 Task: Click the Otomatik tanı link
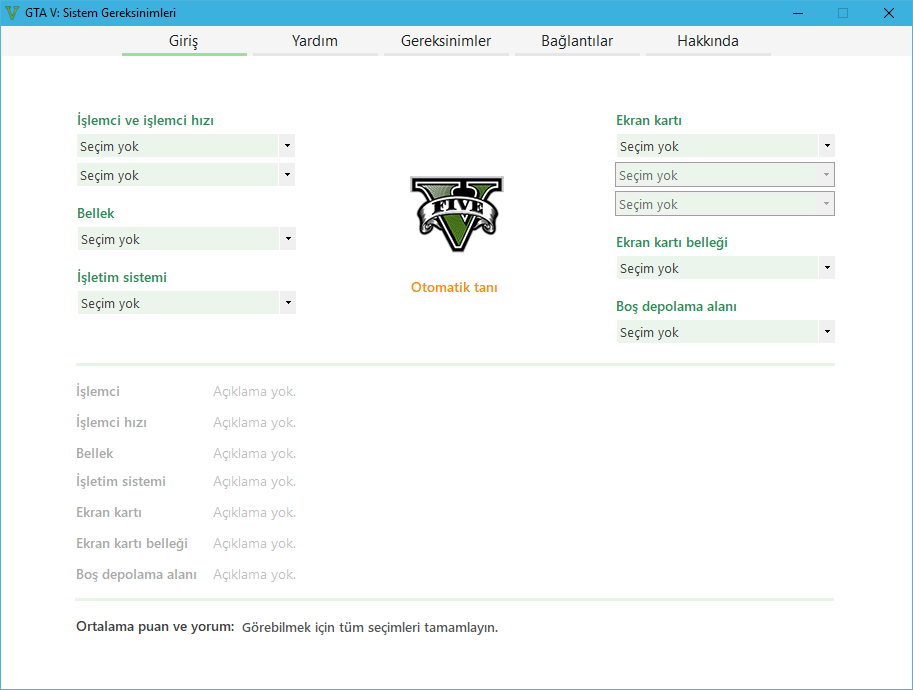coord(454,287)
